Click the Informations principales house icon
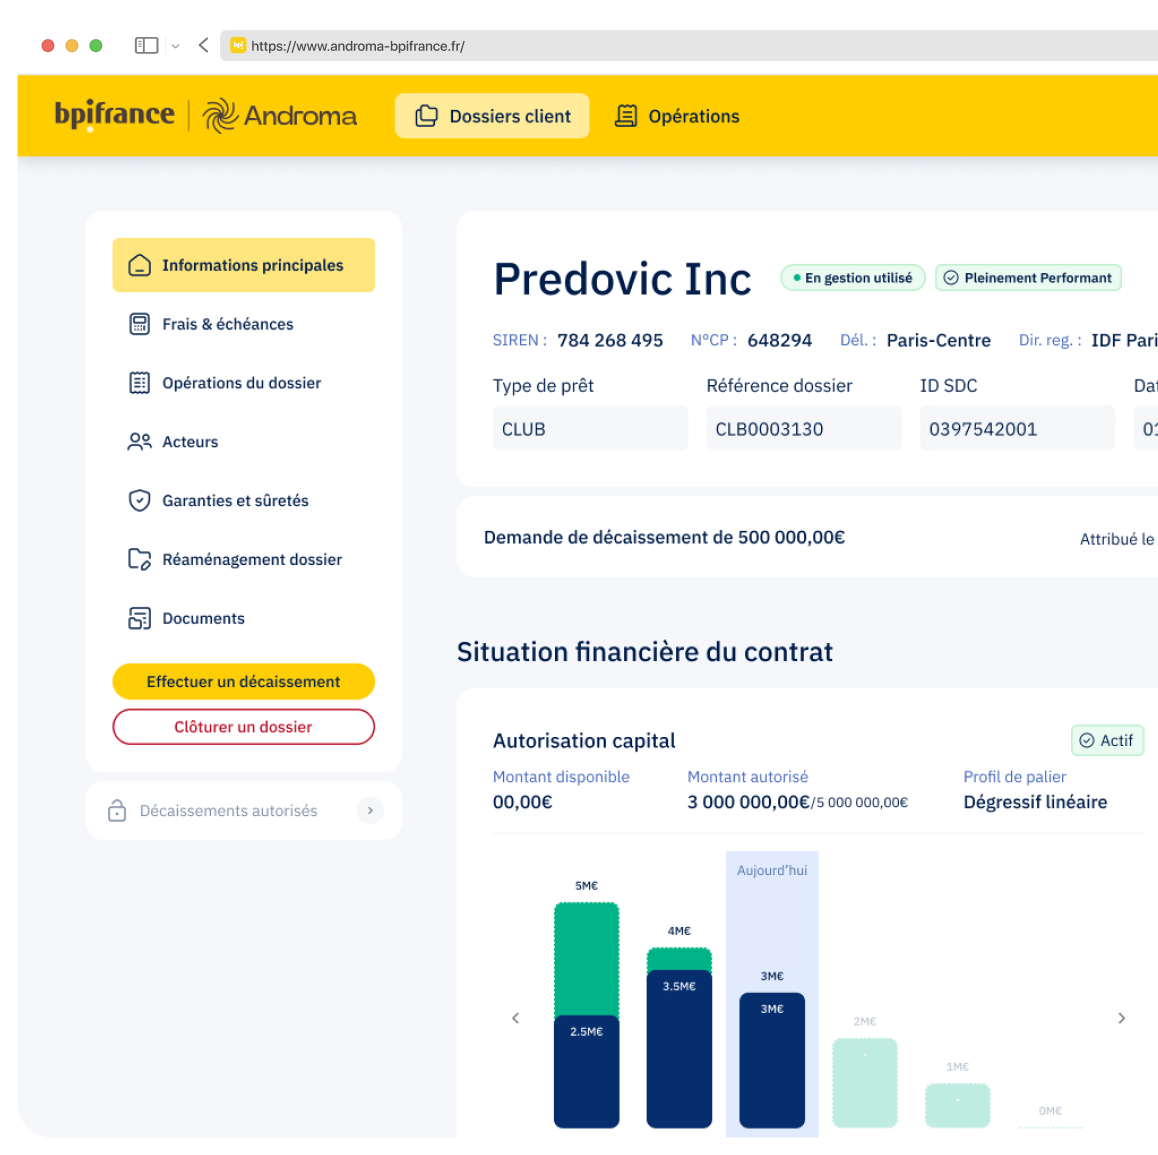Screen dimensions: 1158x1155 click(140, 266)
